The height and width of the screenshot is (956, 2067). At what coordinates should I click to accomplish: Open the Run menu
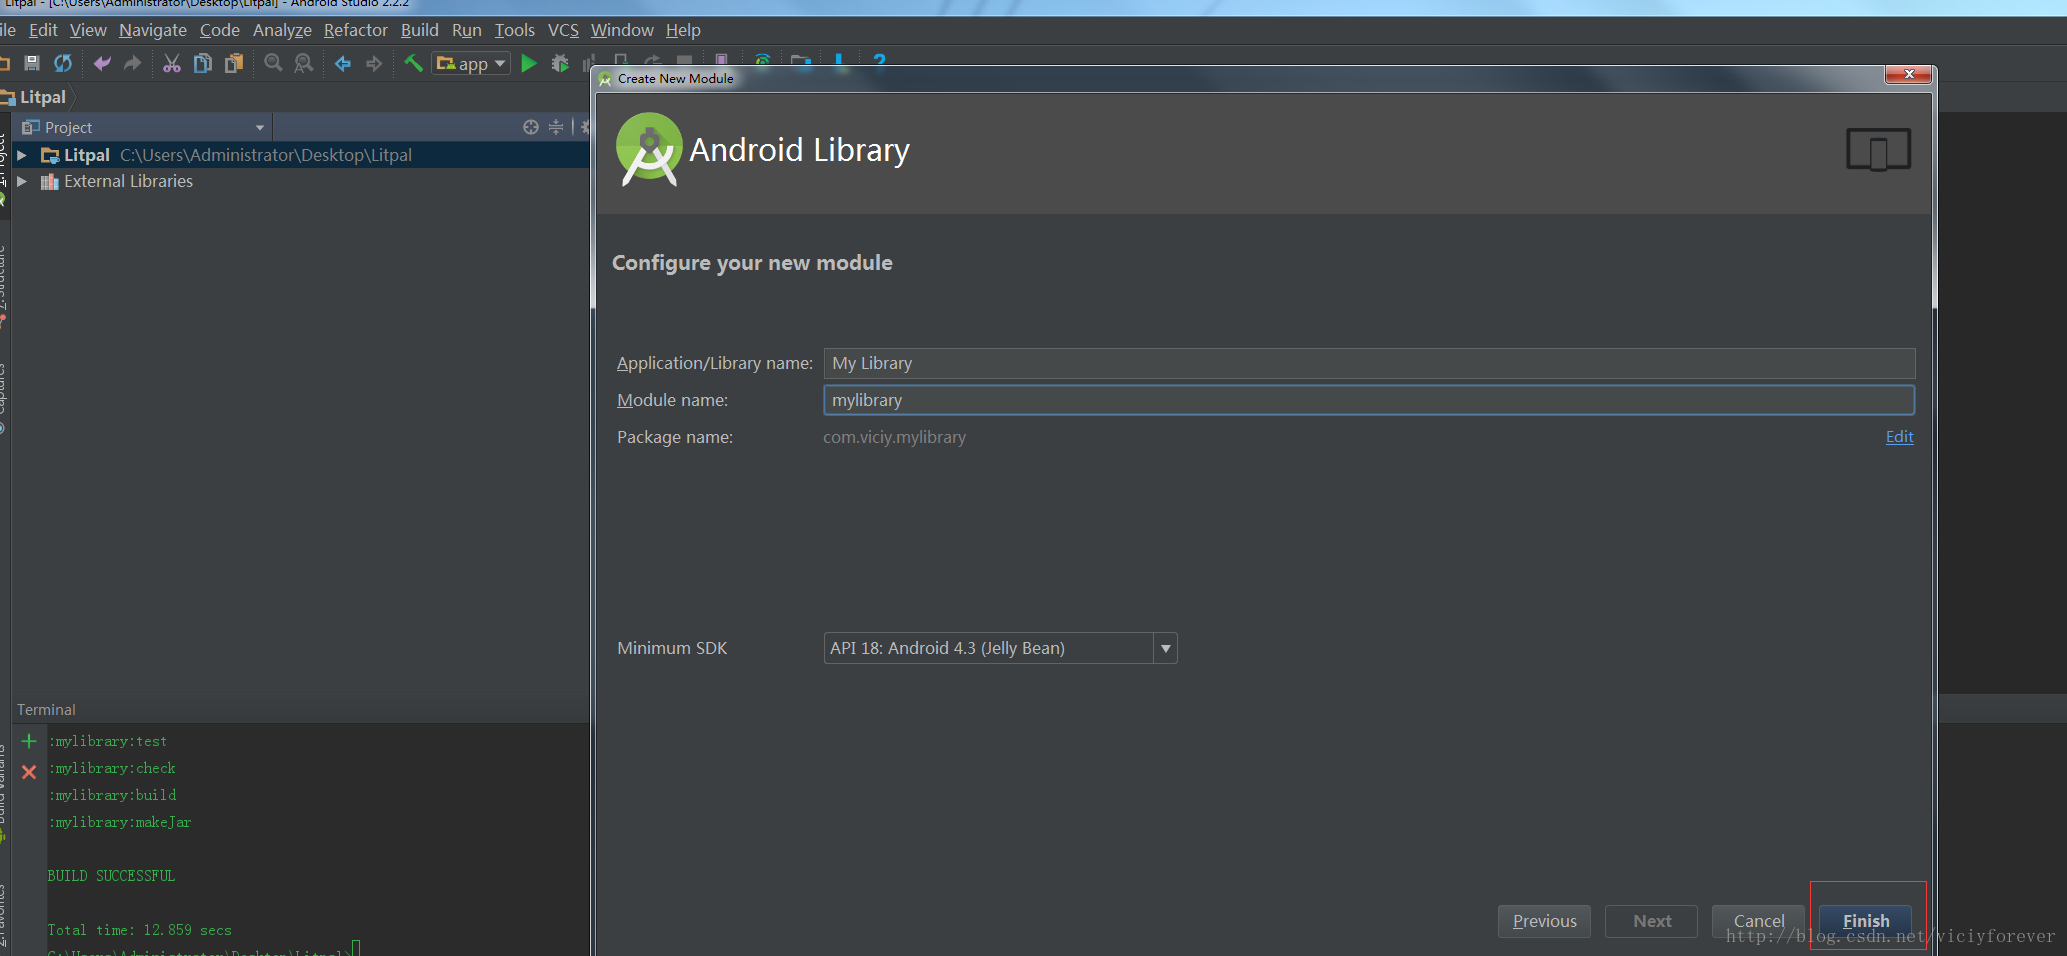[x=467, y=30]
